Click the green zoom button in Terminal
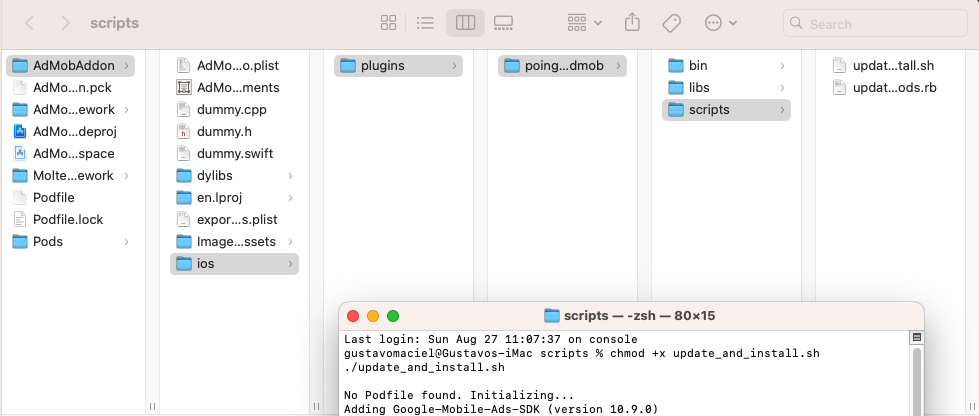The image size is (979, 416). click(393, 315)
